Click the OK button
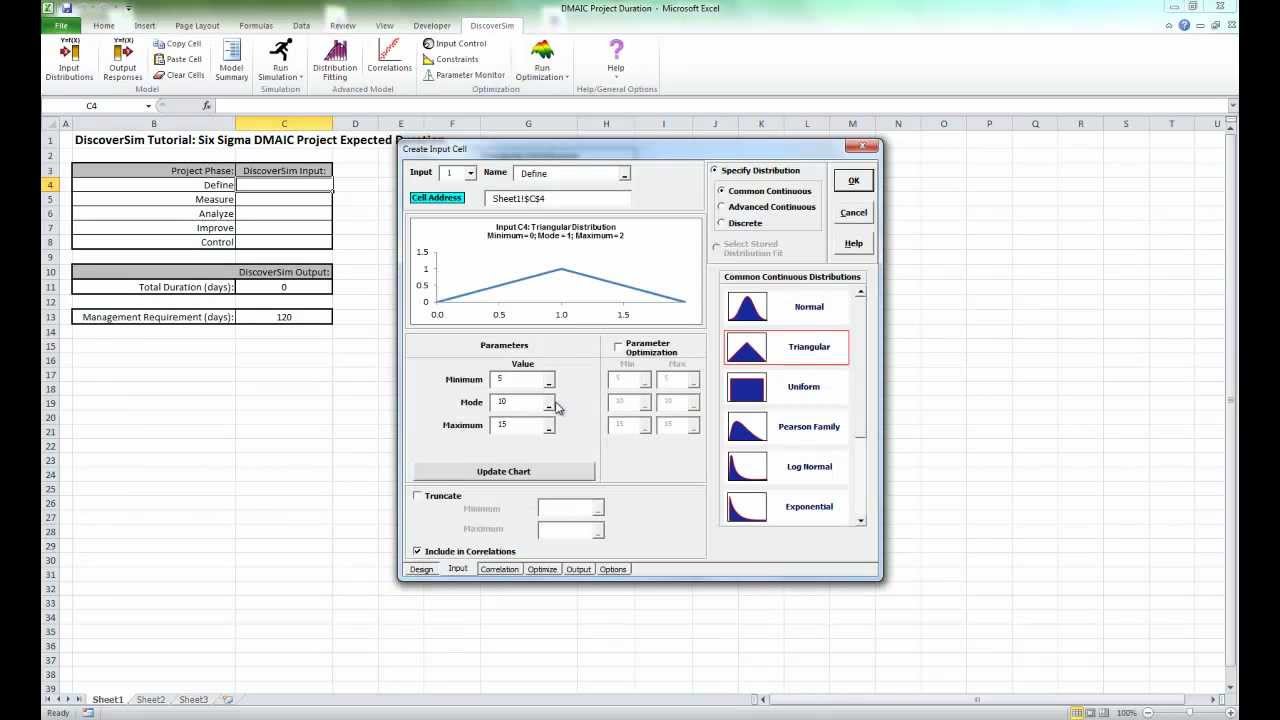This screenshot has height=720, width=1280. 853,181
